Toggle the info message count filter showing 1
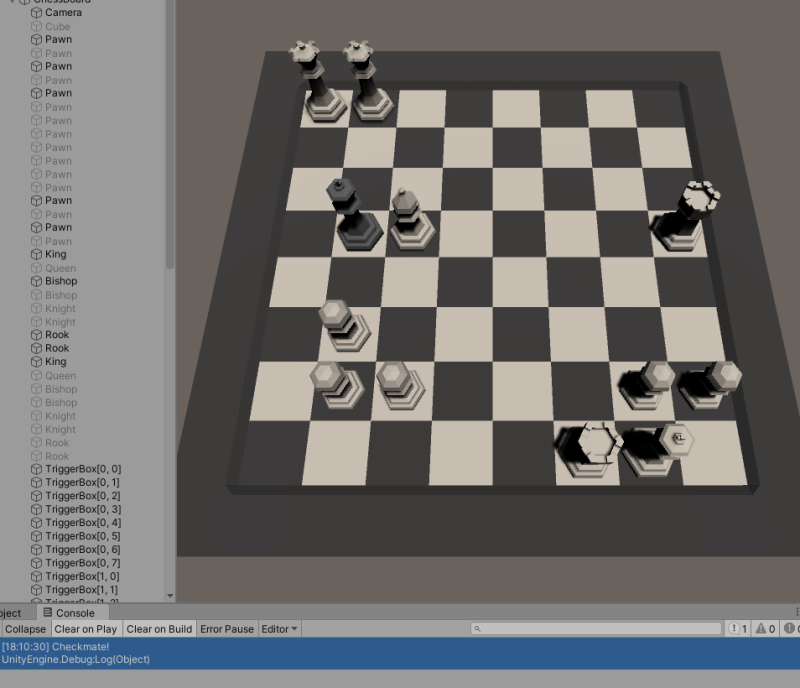800x688 pixels. [738, 629]
